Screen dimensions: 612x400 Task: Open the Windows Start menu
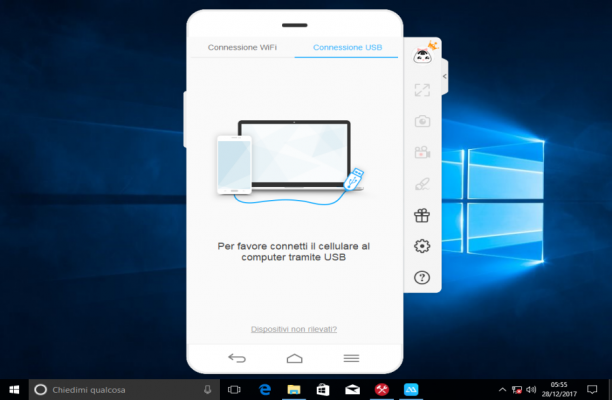(14, 389)
